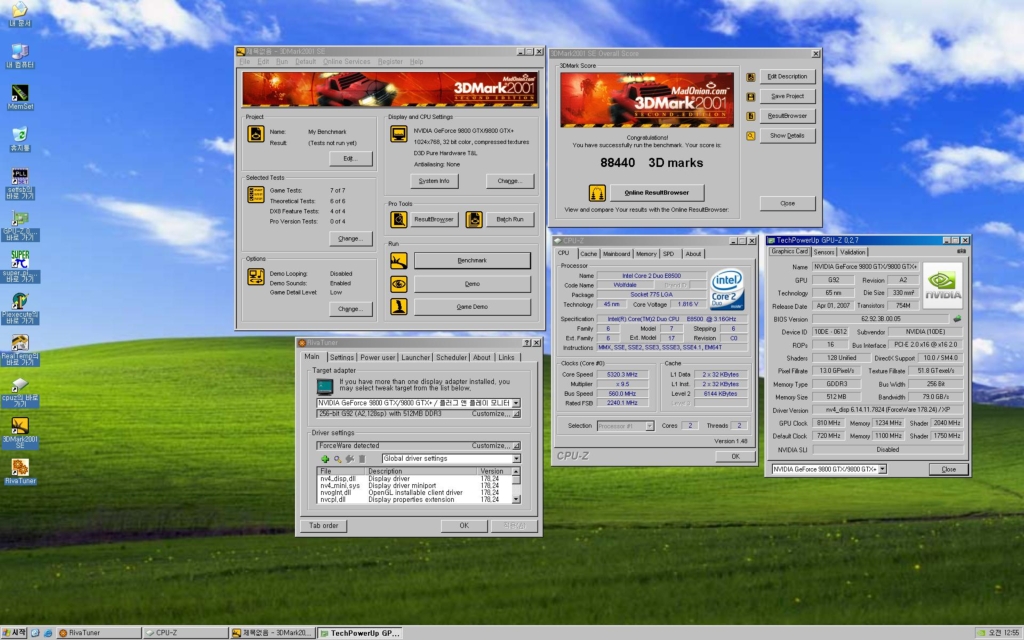Click the System Info button
Screen dimensions: 1024x640
[434, 181]
